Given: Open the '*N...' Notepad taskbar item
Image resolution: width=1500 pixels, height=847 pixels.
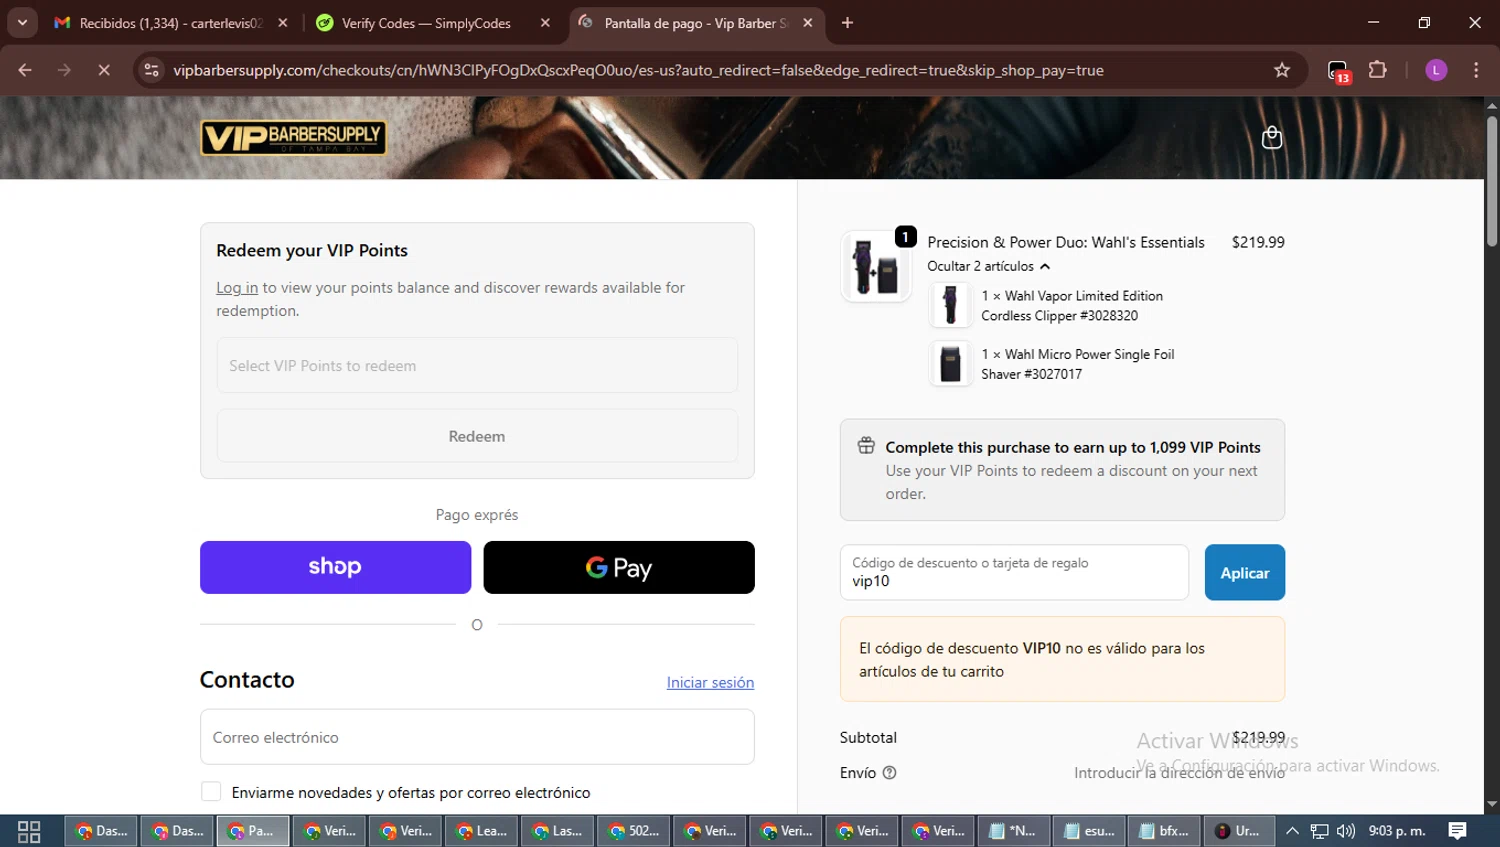Looking at the screenshot, I should pyautogui.click(x=1014, y=831).
